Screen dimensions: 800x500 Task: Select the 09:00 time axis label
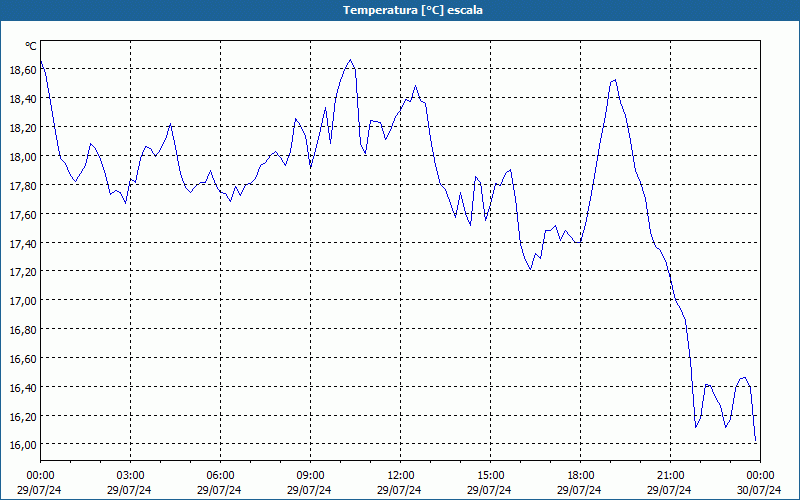click(x=310, y=476)
